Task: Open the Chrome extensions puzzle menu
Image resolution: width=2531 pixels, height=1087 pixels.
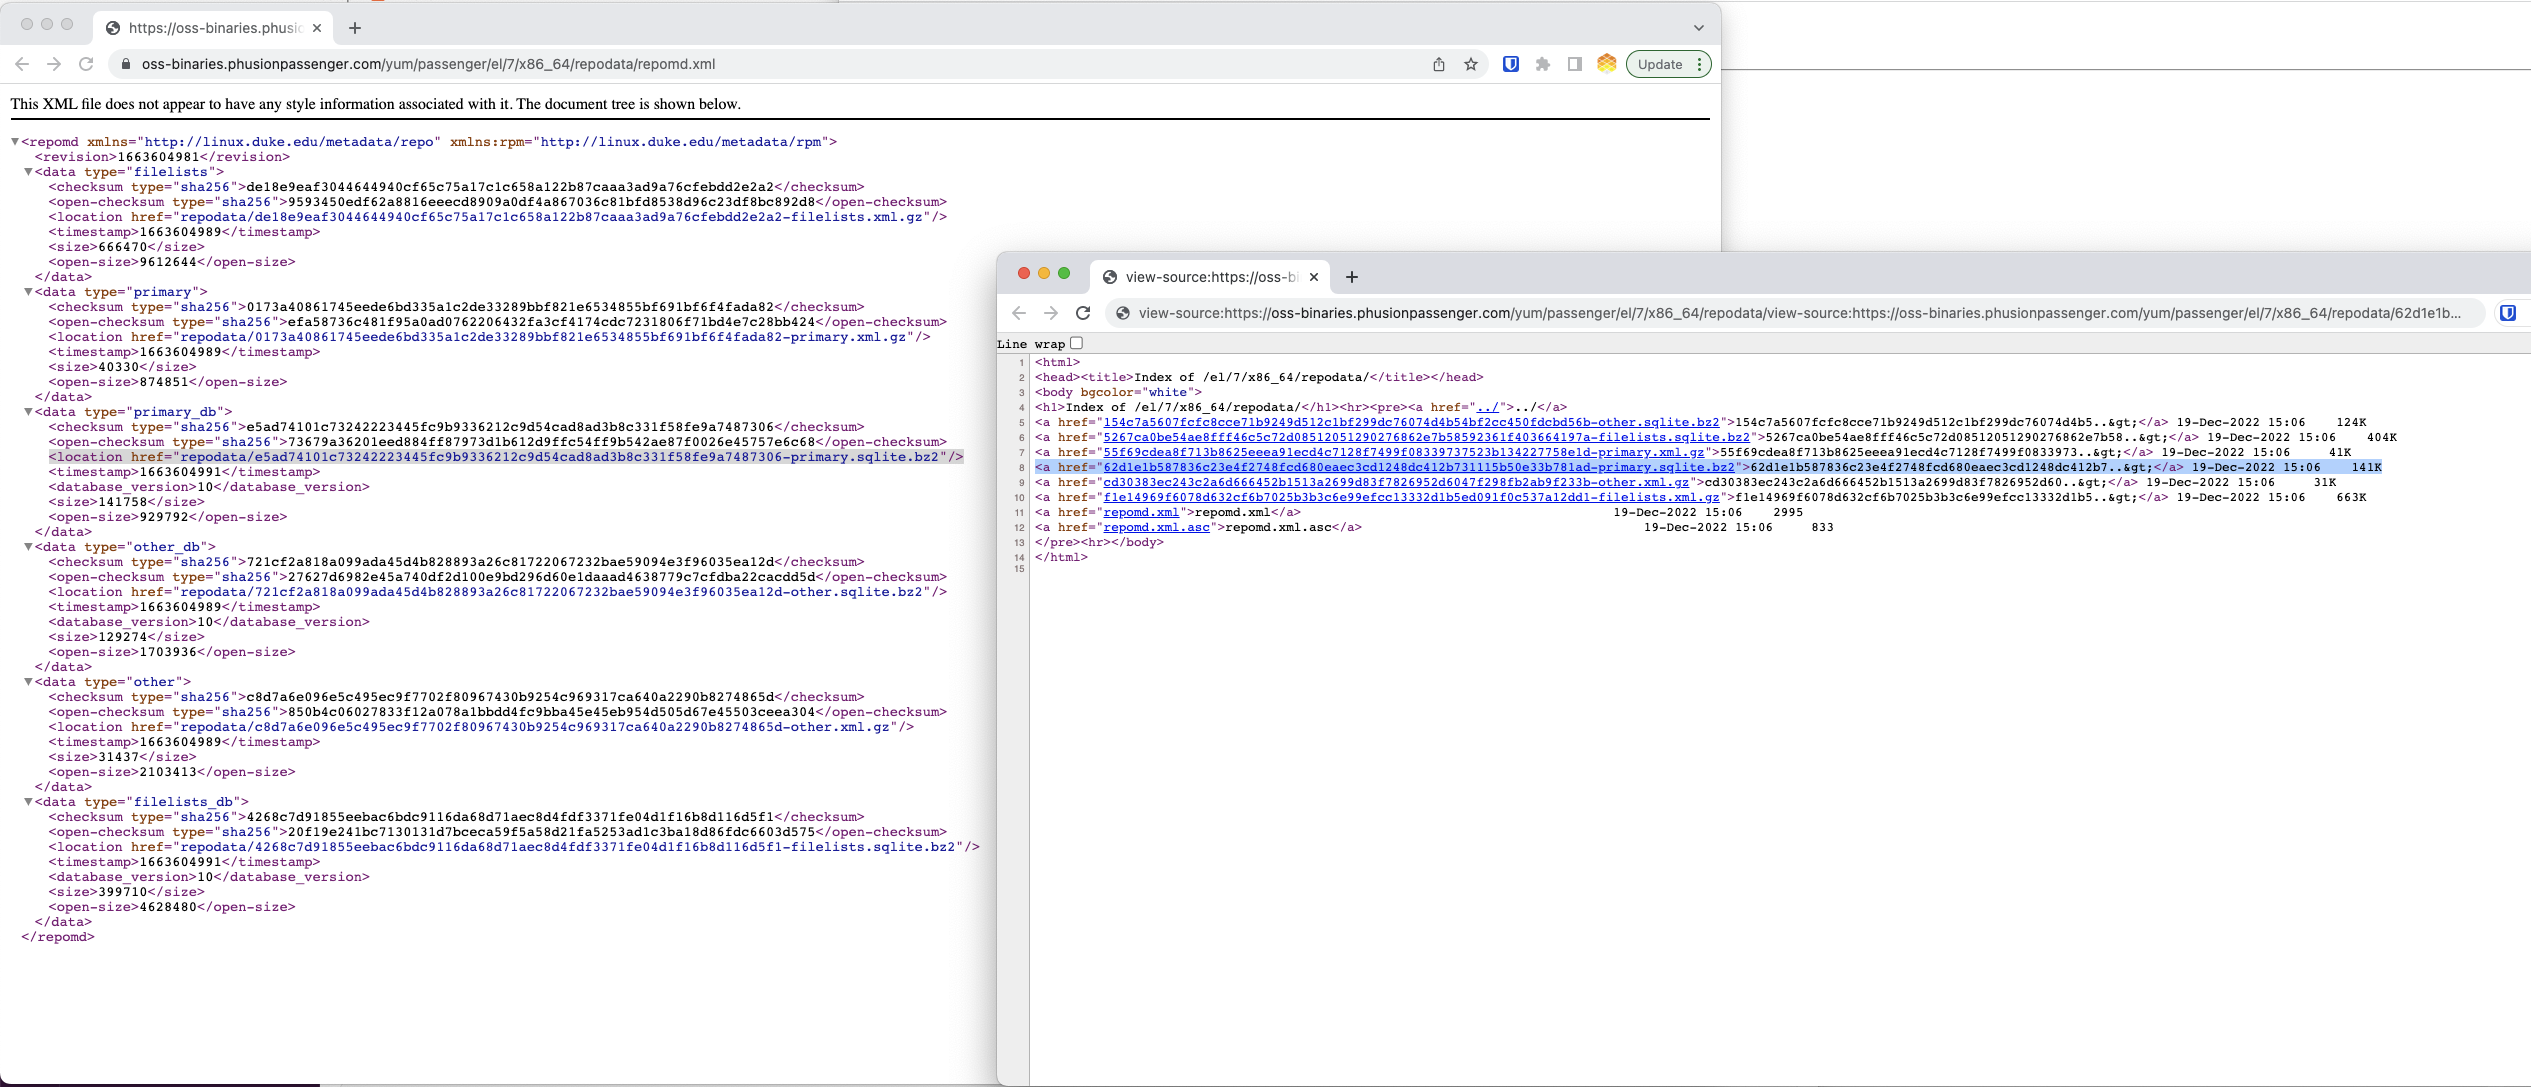Action: [1542, 63]
